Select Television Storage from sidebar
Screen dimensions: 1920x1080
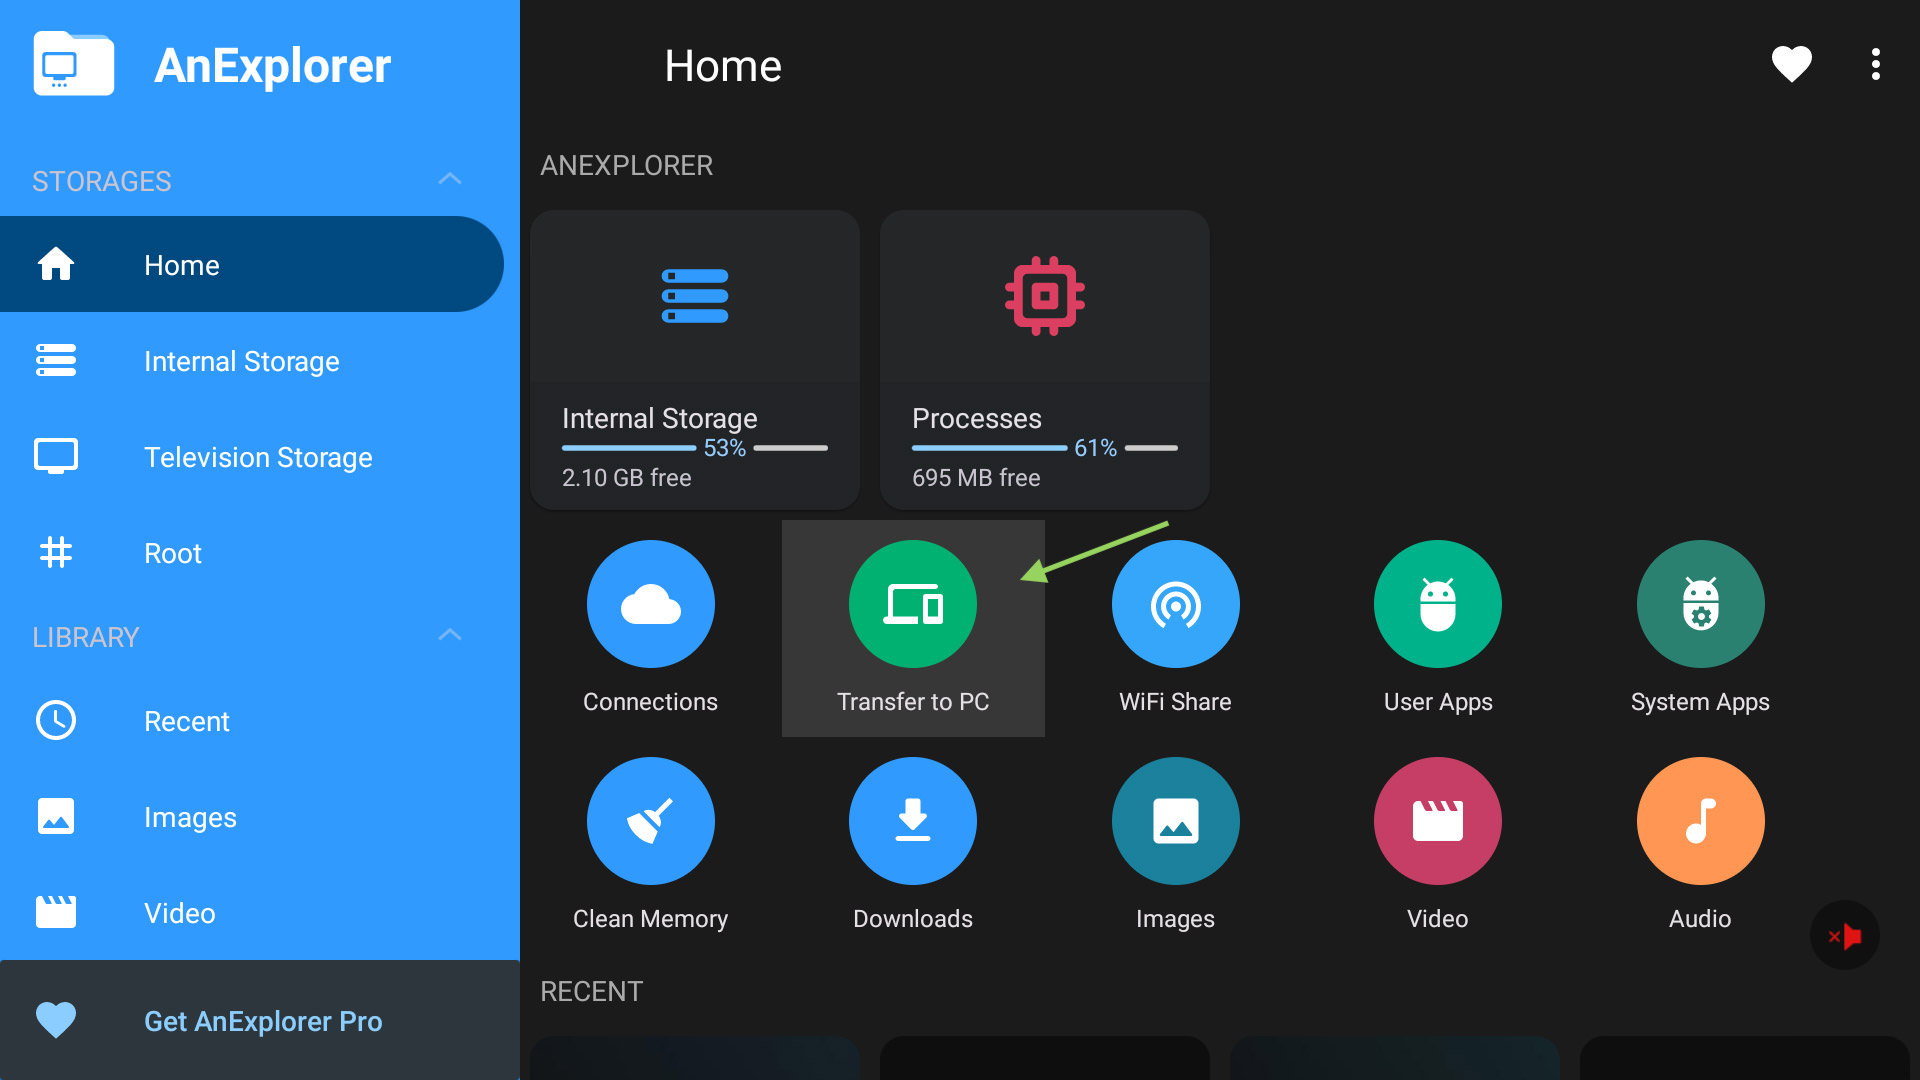[256, 455]
